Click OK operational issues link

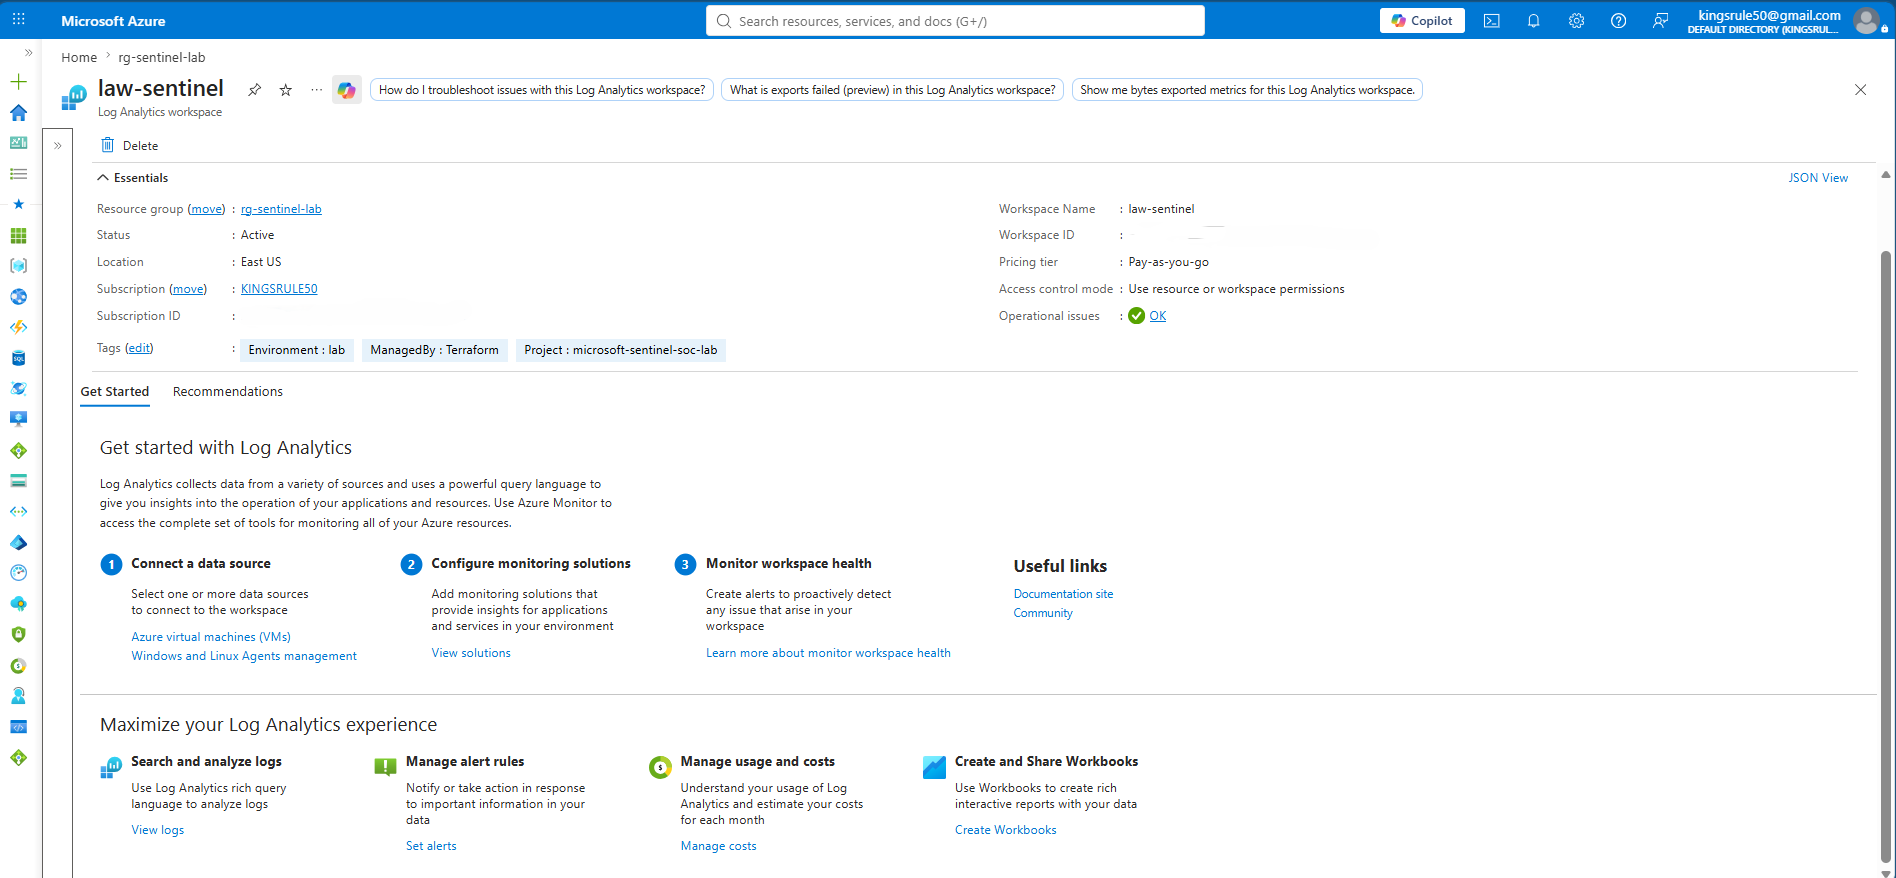1157,316
